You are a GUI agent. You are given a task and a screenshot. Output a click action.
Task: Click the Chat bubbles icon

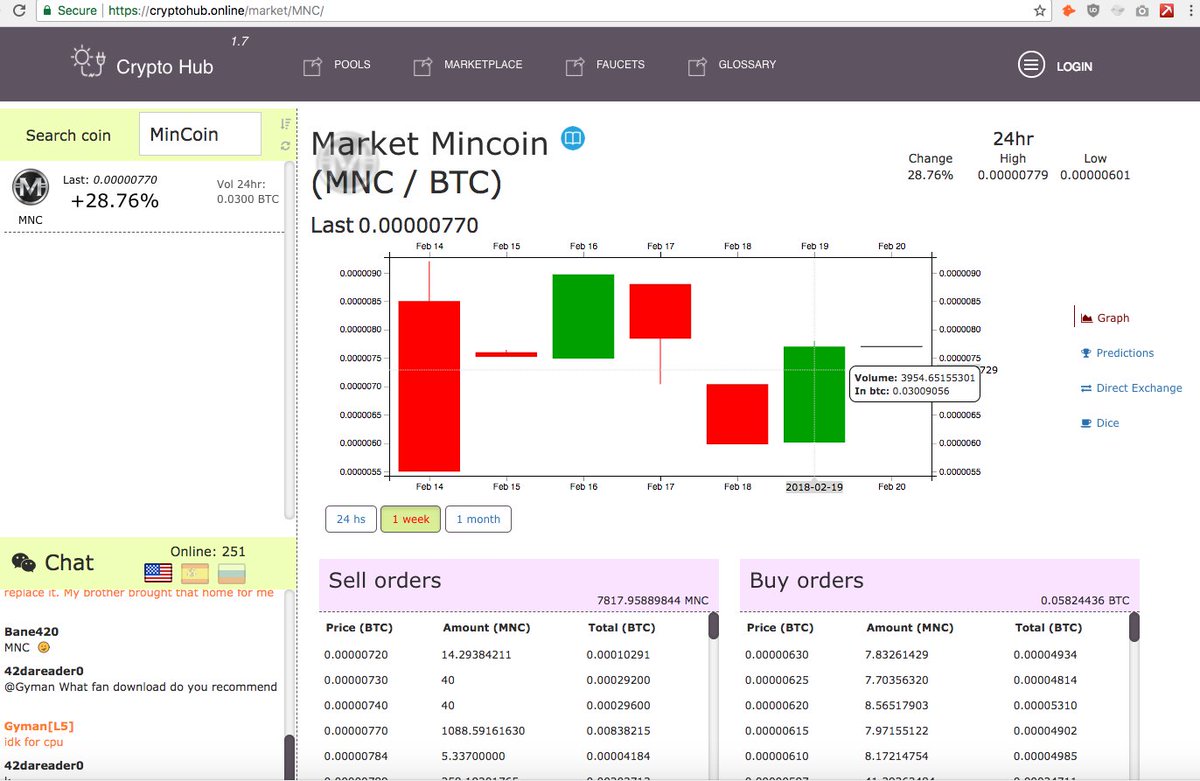[24, 562]
